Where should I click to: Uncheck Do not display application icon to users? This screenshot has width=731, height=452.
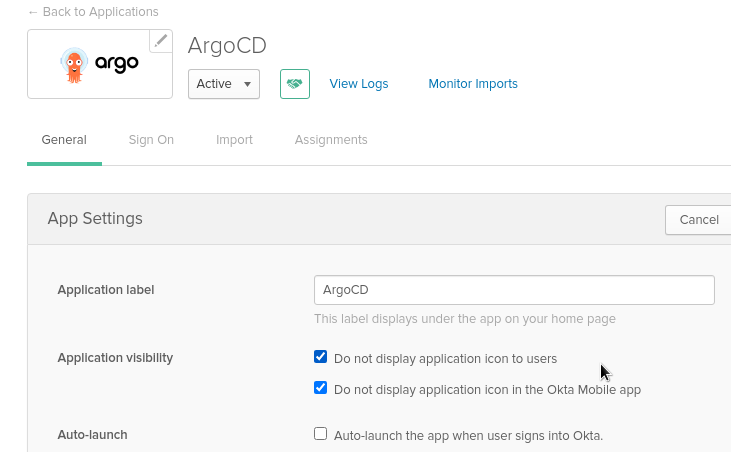(x=320, y=357)
